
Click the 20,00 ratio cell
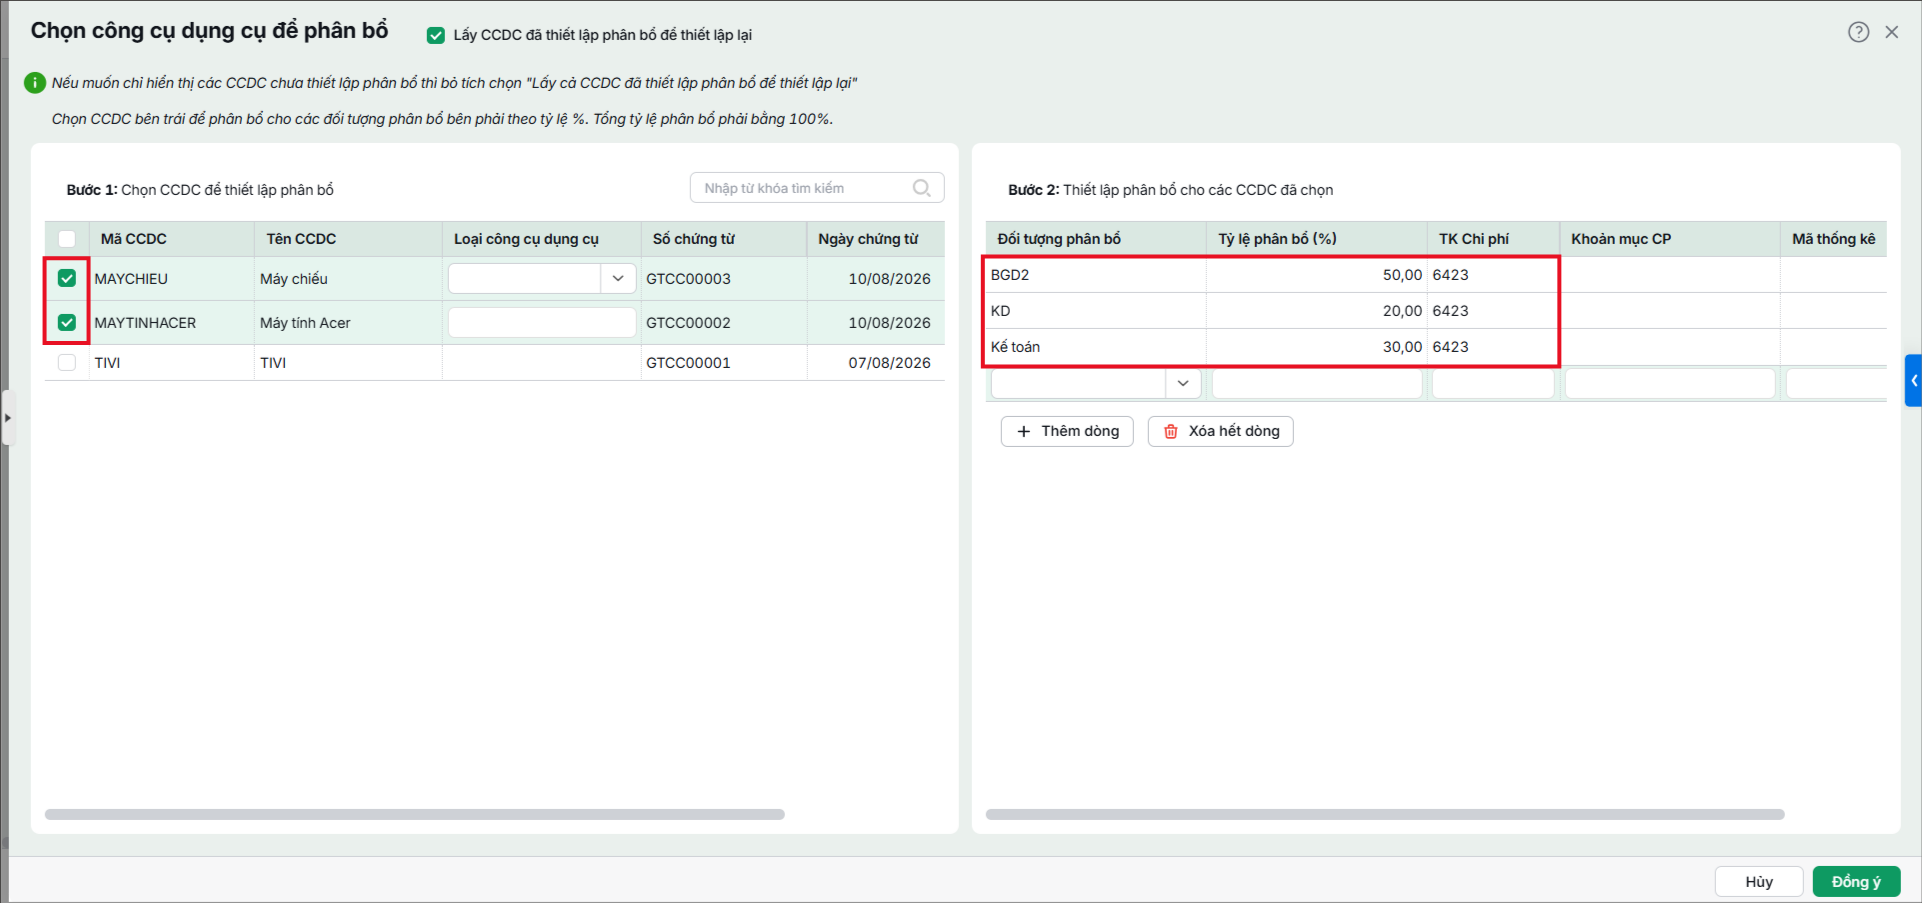(x=1317, y=311)
